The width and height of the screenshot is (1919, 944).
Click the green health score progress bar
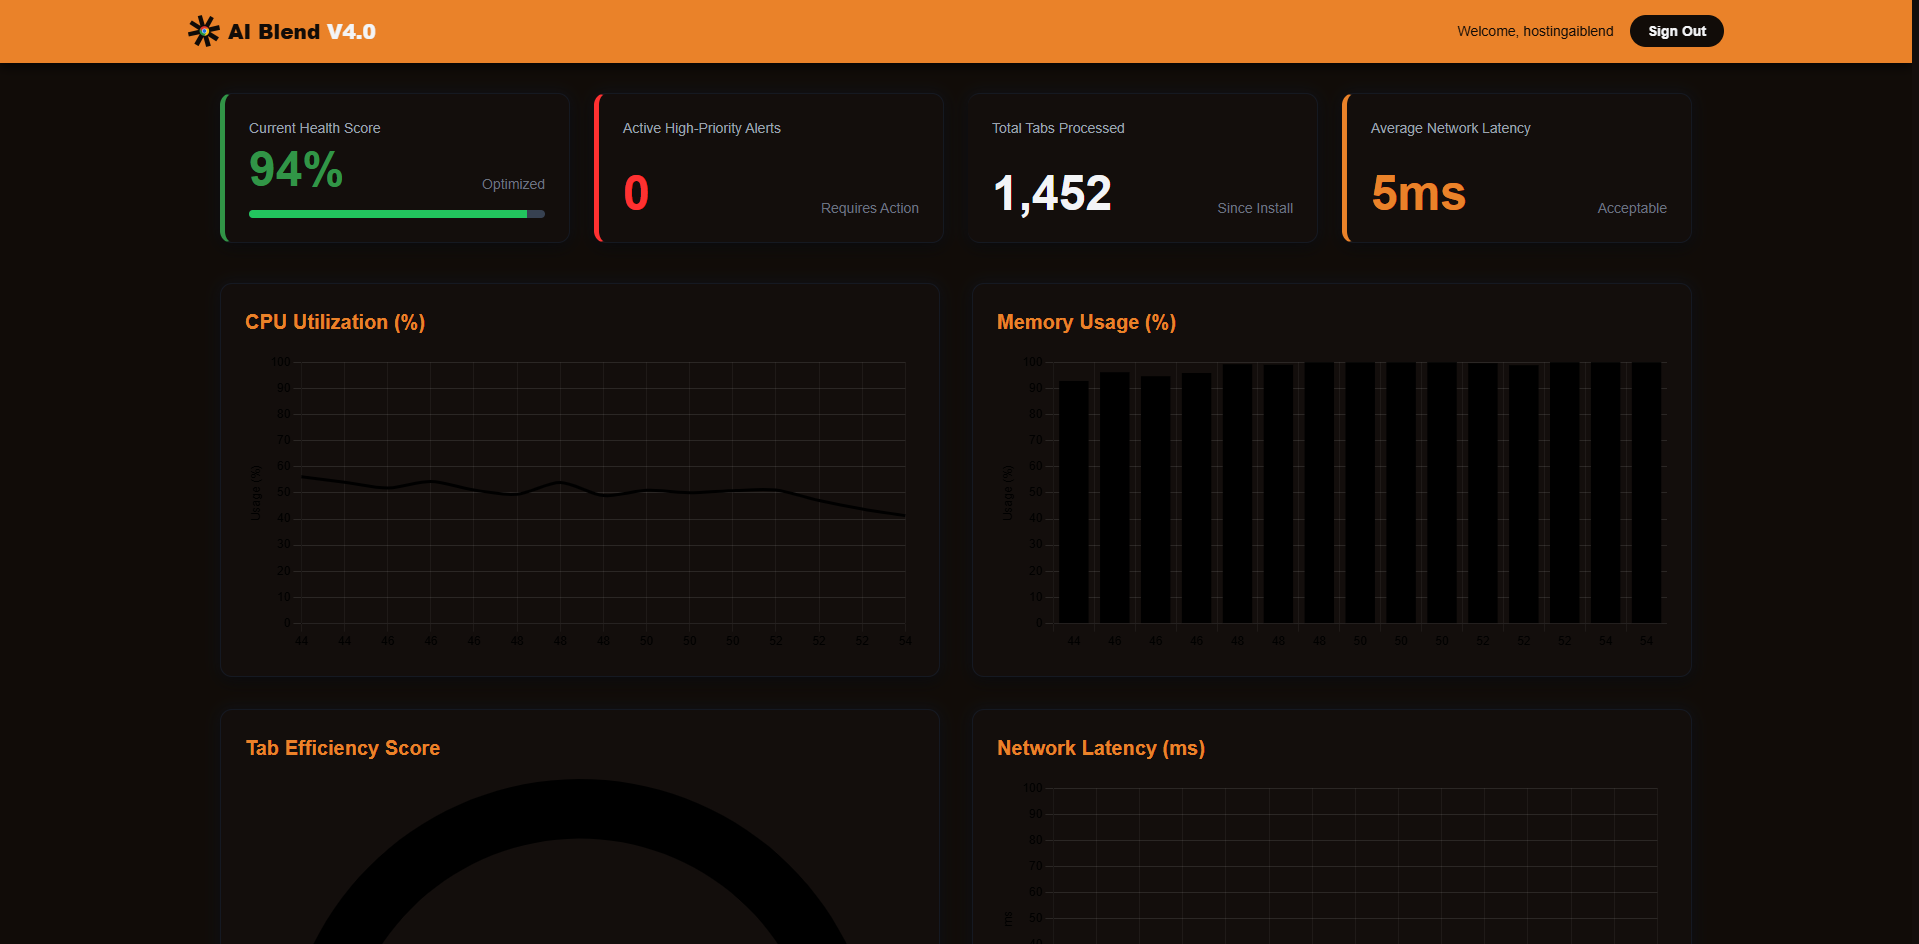tap(397, 214)
